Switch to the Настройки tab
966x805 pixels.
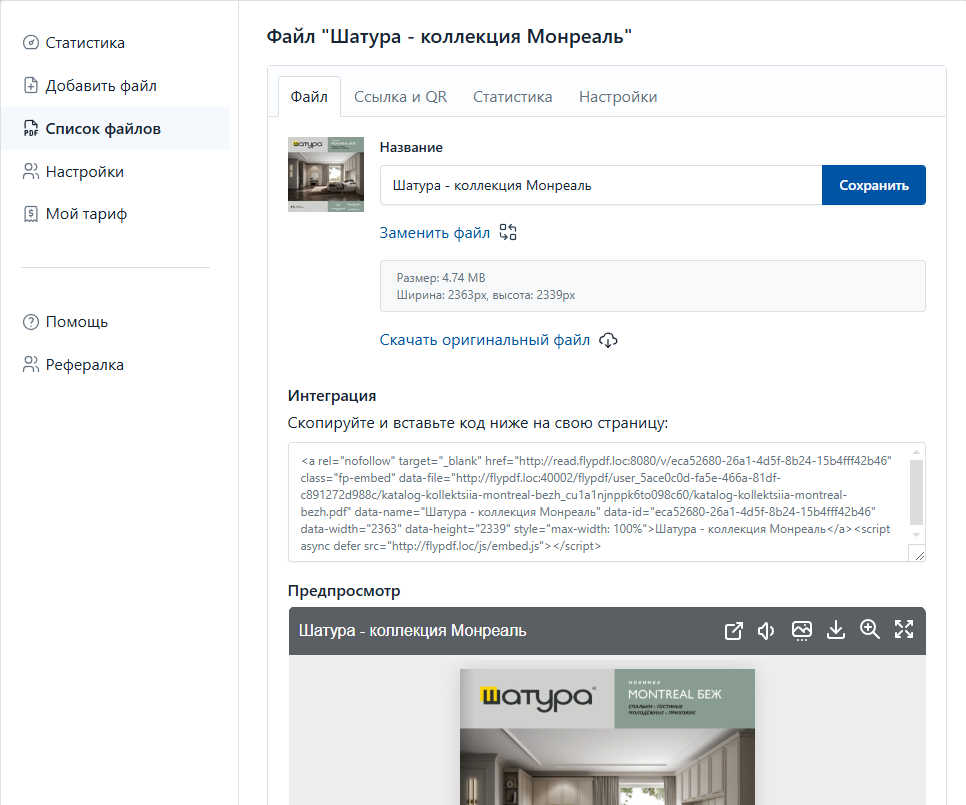(x=618, y=97)
